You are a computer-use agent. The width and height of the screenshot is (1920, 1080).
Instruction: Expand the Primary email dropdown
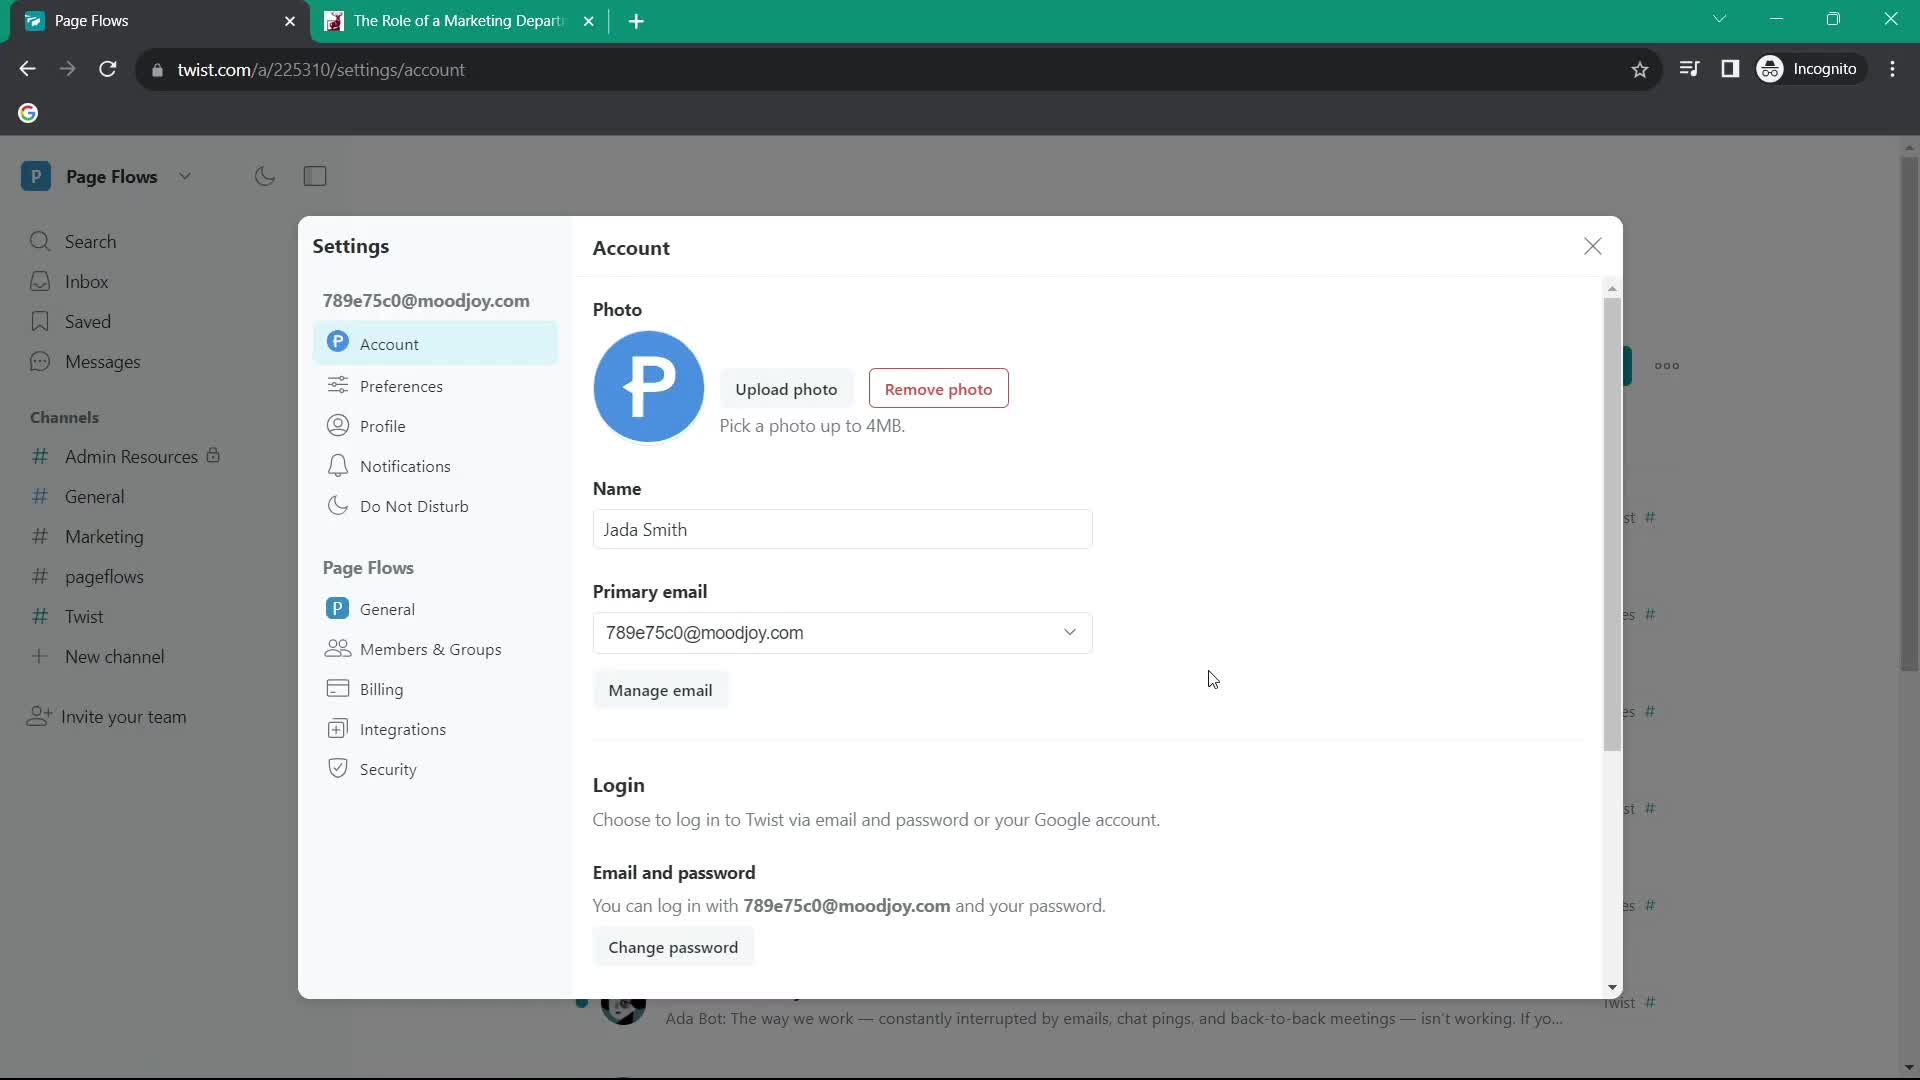tap(842, 633)
